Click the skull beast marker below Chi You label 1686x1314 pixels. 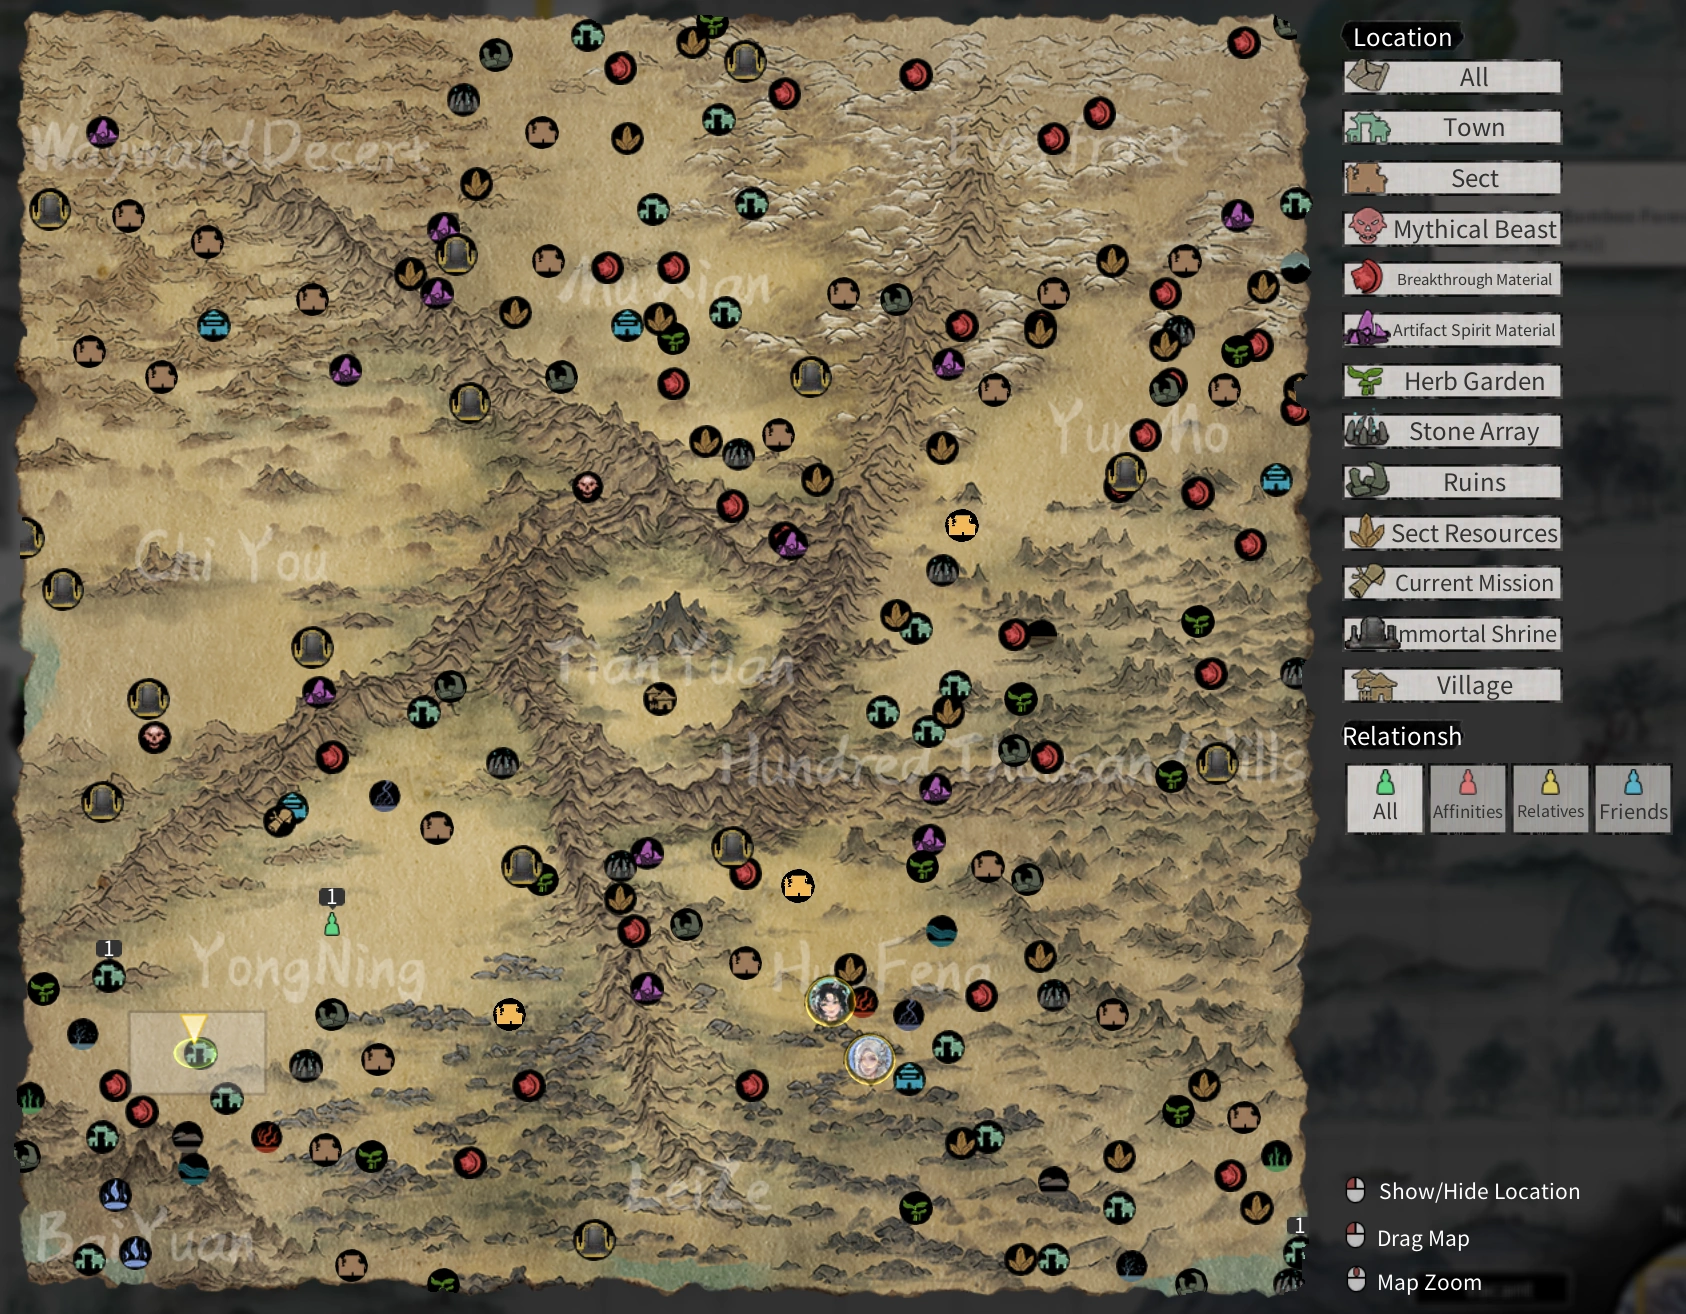[154, 738]
